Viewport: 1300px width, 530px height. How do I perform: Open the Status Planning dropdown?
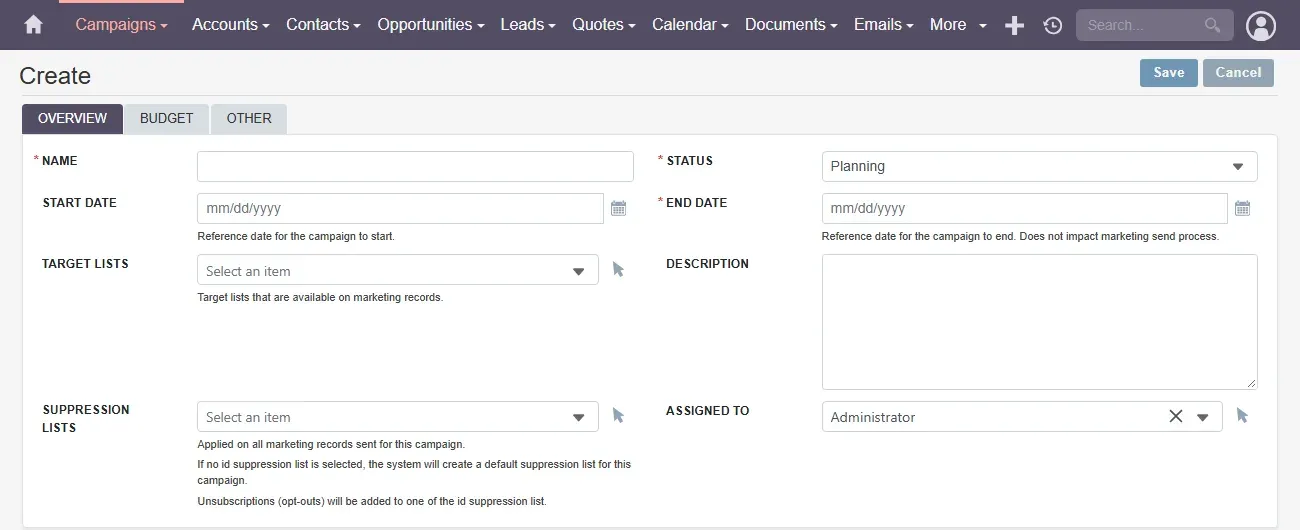point(1039,166)
